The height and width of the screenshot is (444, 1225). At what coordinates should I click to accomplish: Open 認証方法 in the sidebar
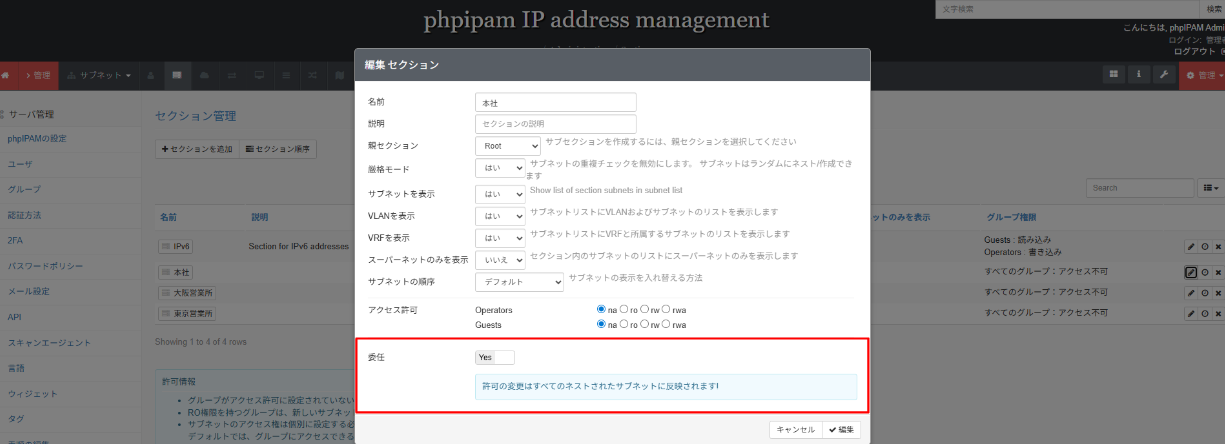coord(24,215)
